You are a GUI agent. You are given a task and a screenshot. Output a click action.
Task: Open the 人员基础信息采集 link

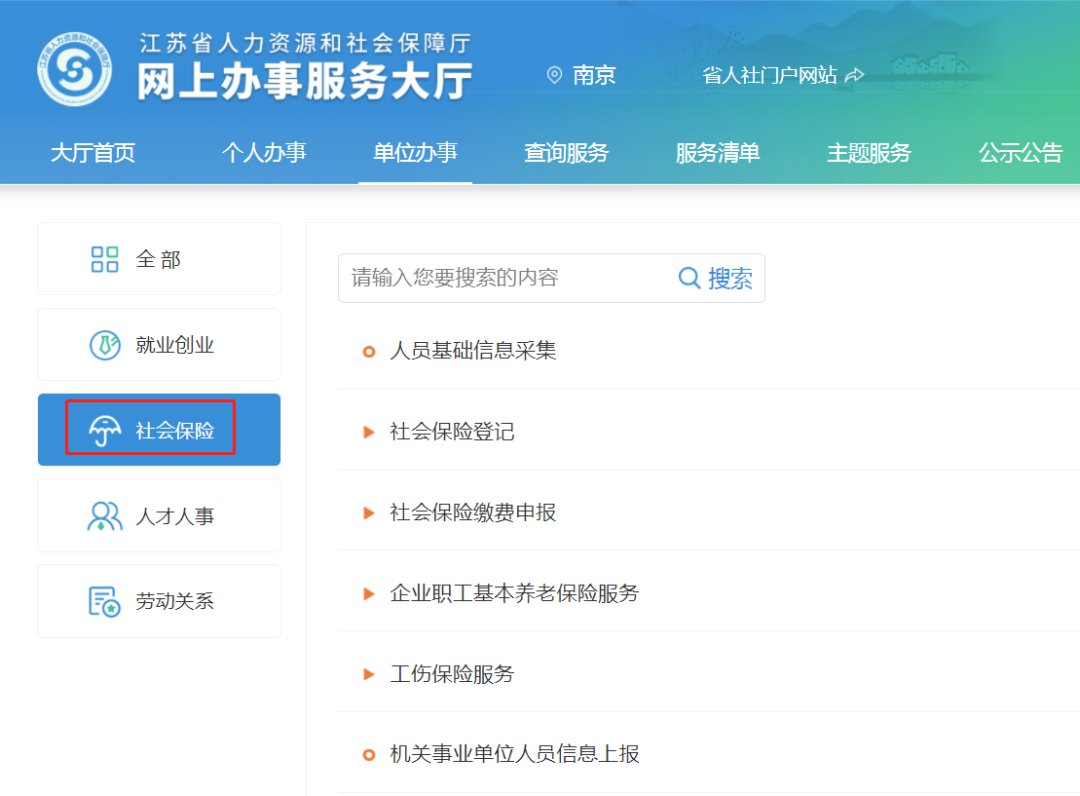[x=473, y=351]
